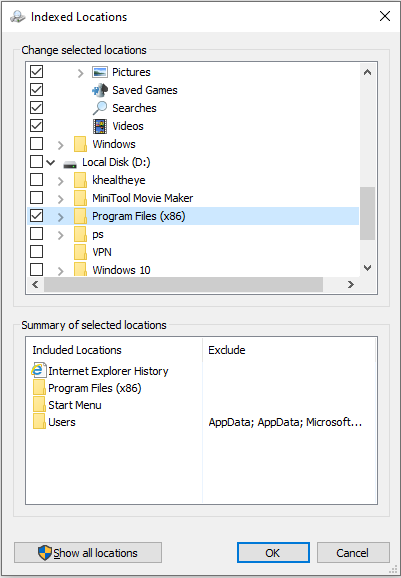Select the VPN tree label

[102, 253]
